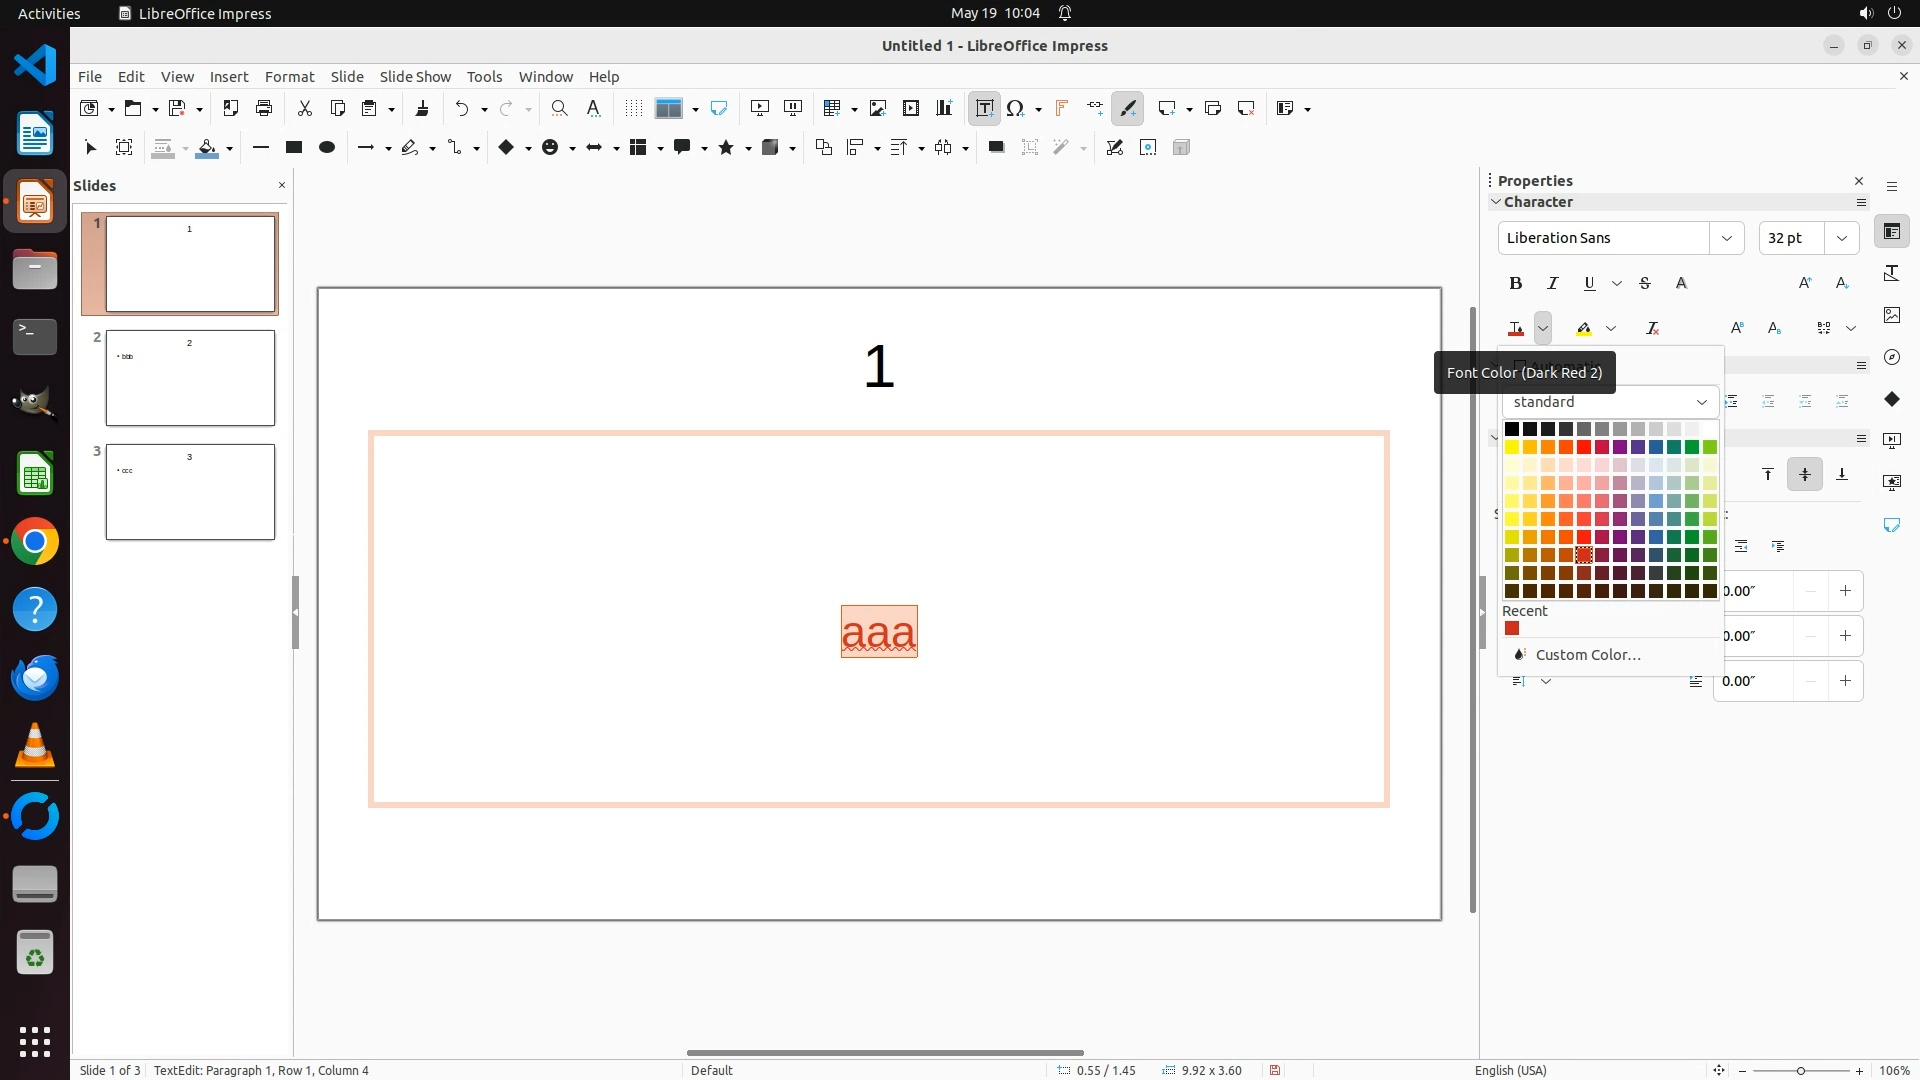Click the Insert Text Box toolbar icon
This screenshot has width=1920, height=1080.
coord(984,108)
